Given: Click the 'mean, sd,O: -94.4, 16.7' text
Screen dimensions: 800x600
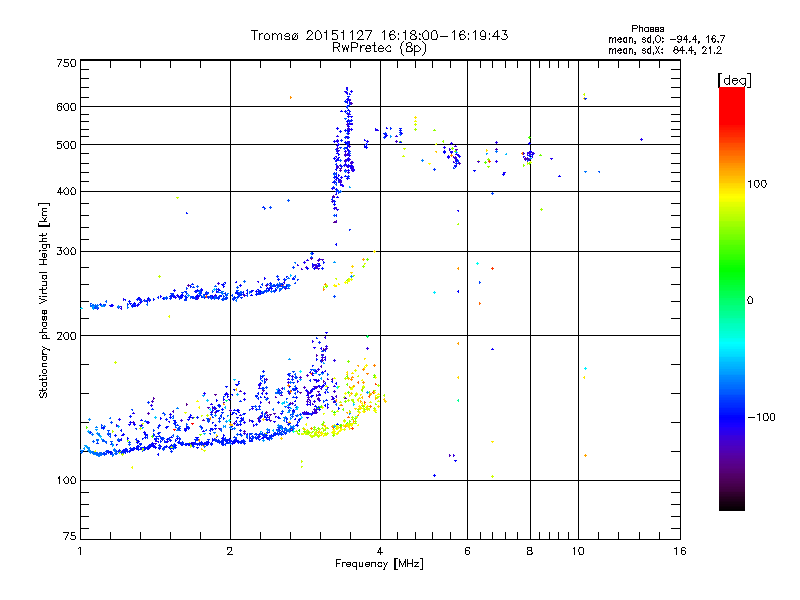Looking at the screenshot, I should click(666, 39).
